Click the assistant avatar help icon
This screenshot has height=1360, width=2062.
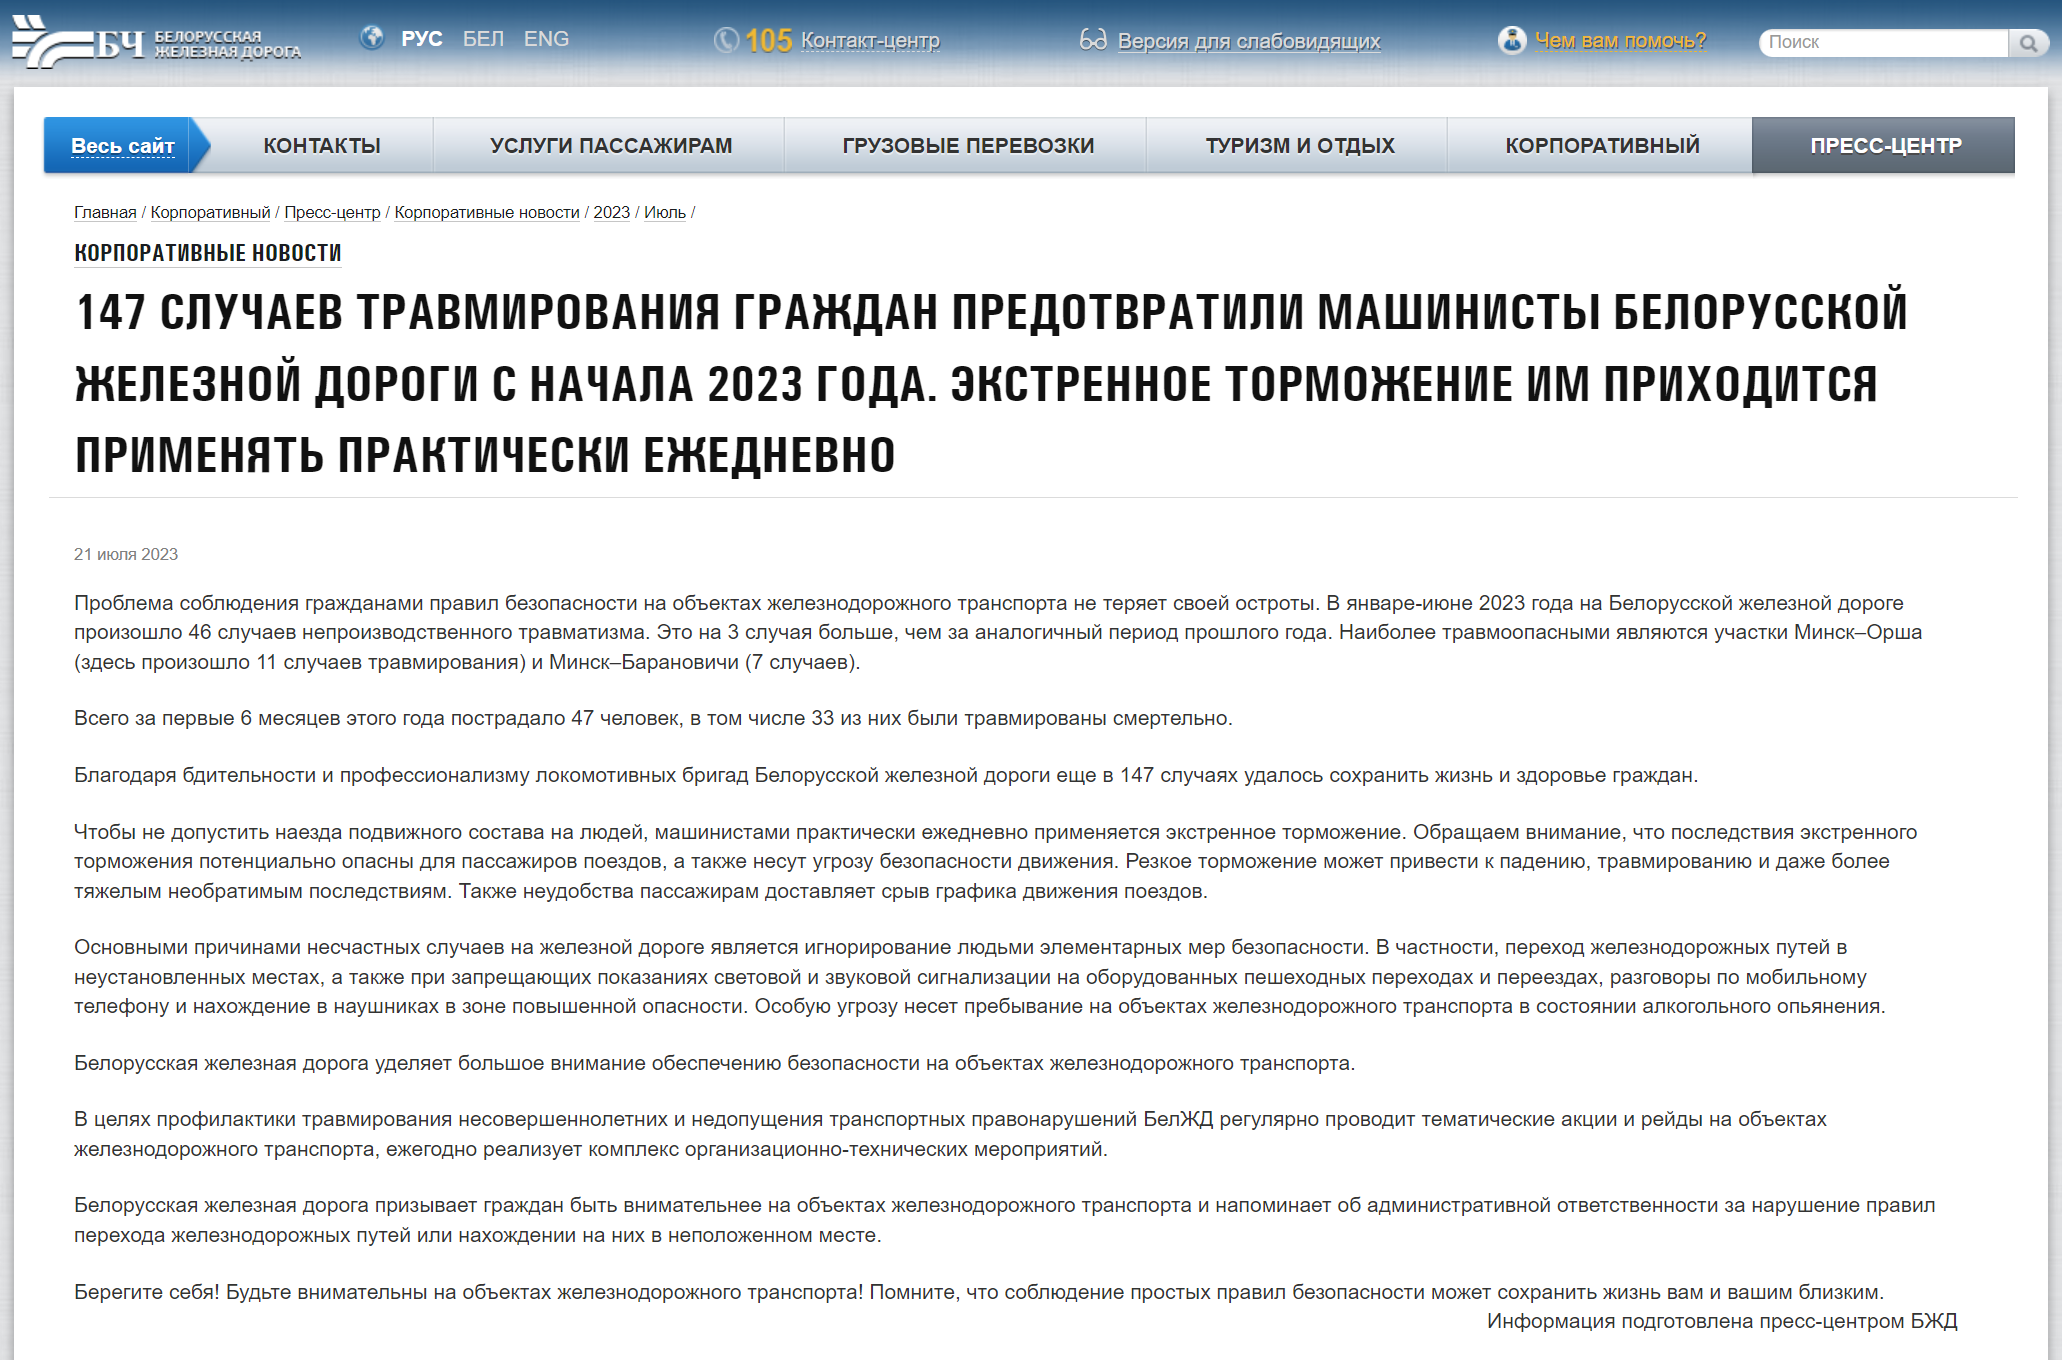(1512, 40)
